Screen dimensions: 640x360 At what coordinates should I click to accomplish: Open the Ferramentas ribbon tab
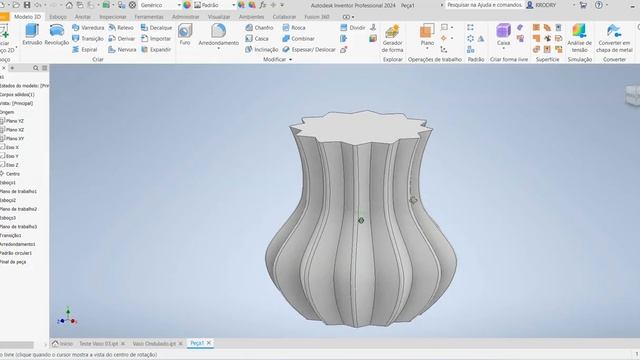click(149, 17)
